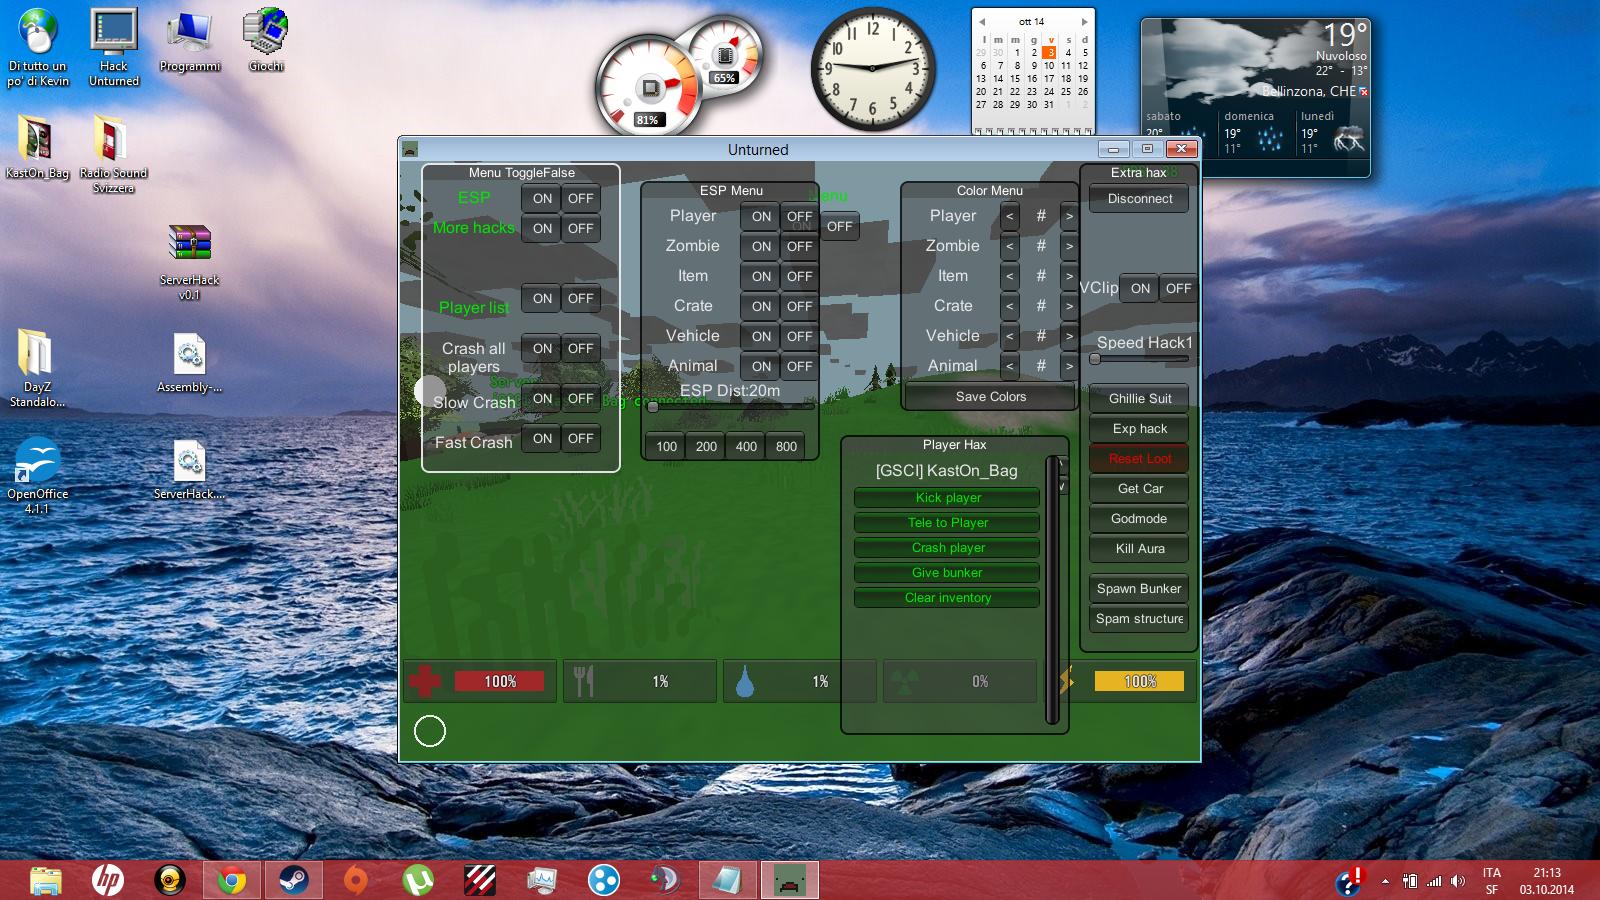The width and height of the screenshot is (1600, 900).
Task: Launch Google Chrome from the taskbar
Action: pyautogui.click(x=232, y=880)
